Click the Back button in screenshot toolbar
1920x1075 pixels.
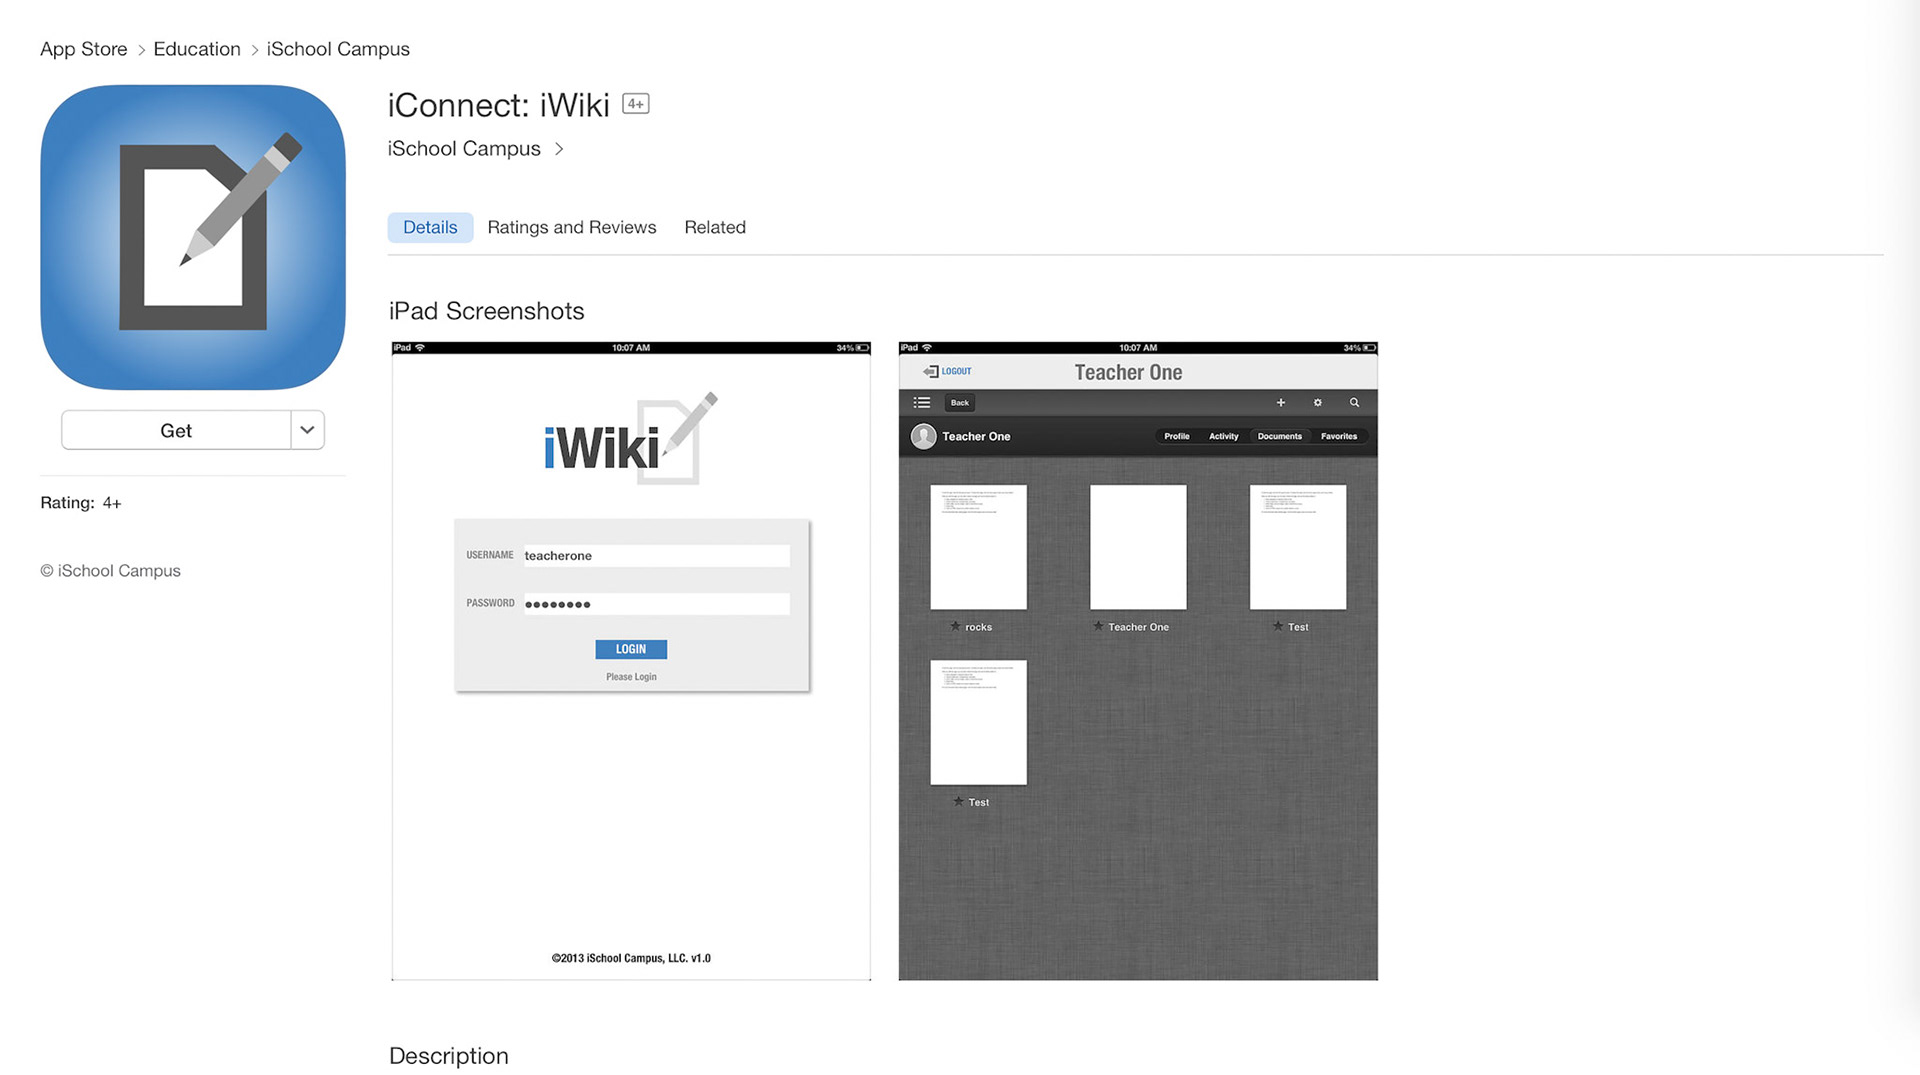pyautogui.click(x=960, y=403)
